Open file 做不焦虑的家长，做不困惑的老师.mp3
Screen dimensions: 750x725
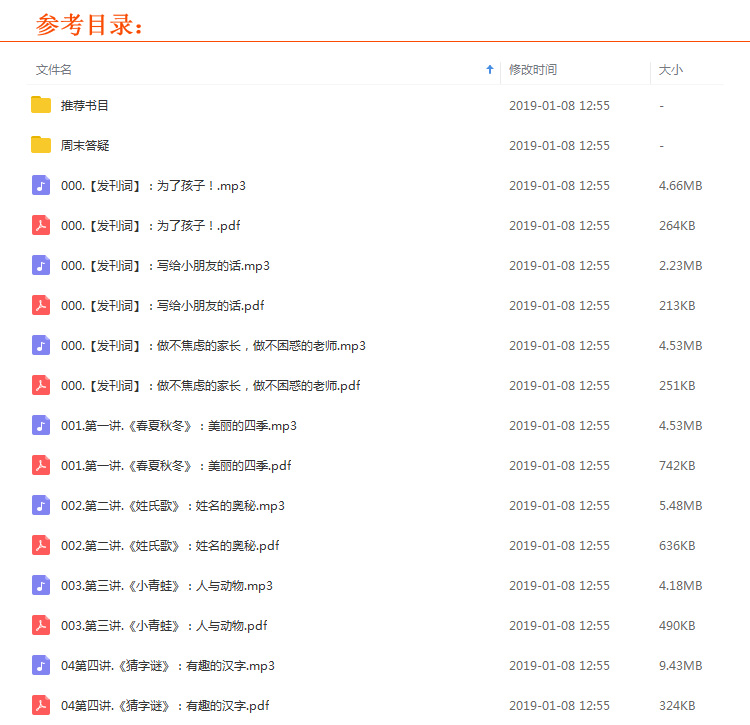[213, 345]
